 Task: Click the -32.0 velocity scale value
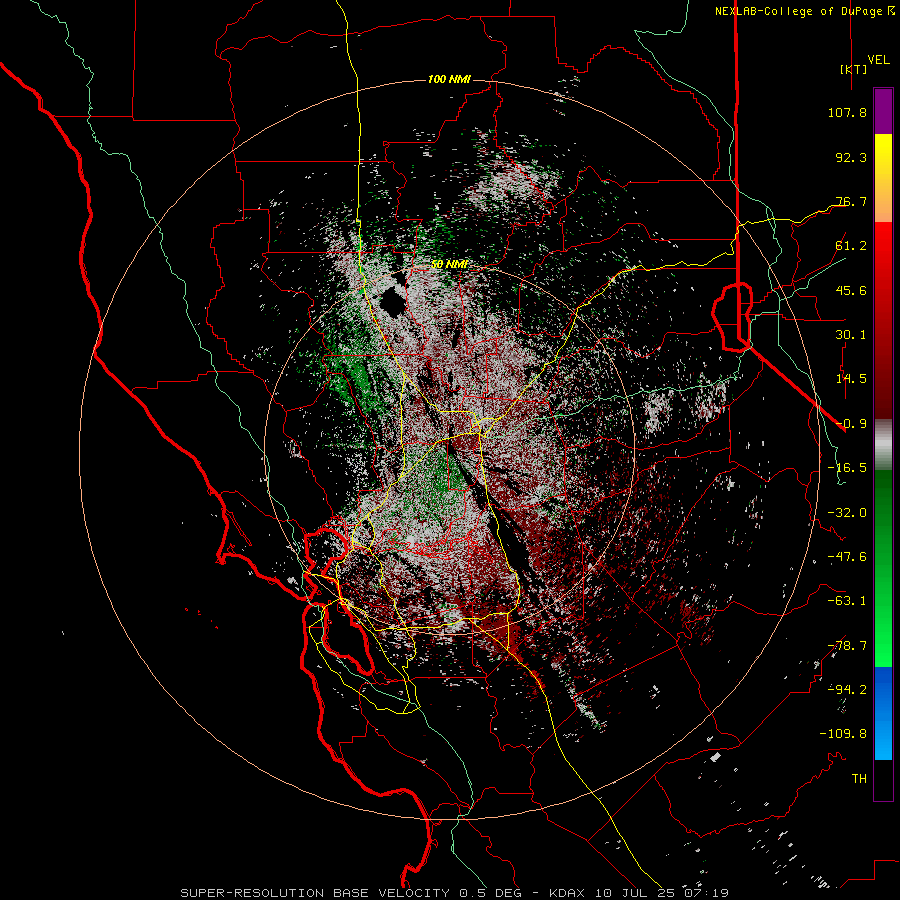point(847,513)
